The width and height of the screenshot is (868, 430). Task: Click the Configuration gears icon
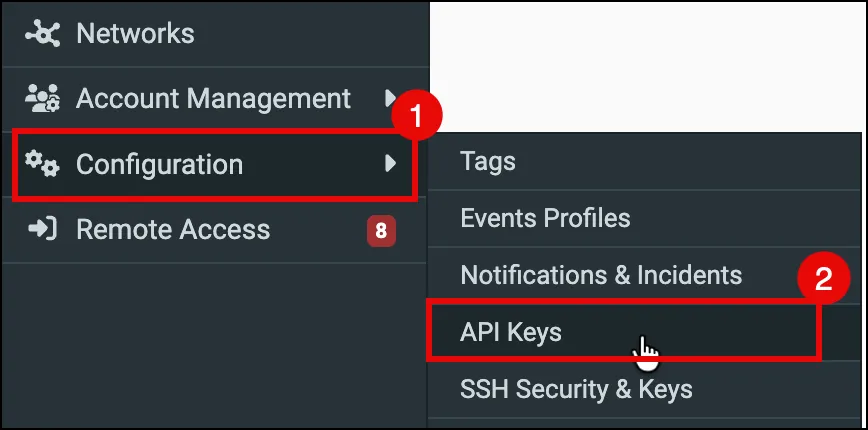(x=43, y=164)
